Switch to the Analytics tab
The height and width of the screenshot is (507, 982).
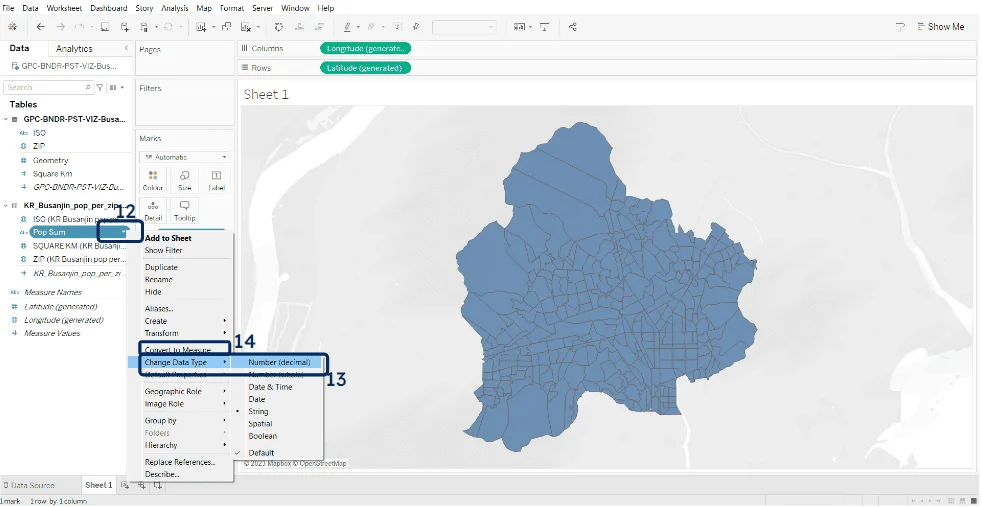pyautogui.click(x=74, y=49)
